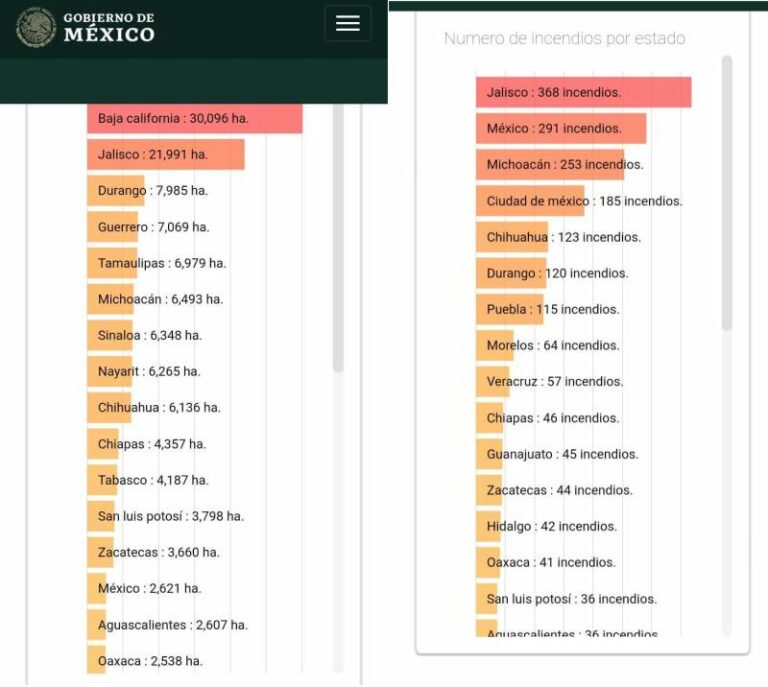This screenshot has width=768, height=687.
Task: Click the Zacatecas 3,660 ha bar
Action: (x=102, y=552)
